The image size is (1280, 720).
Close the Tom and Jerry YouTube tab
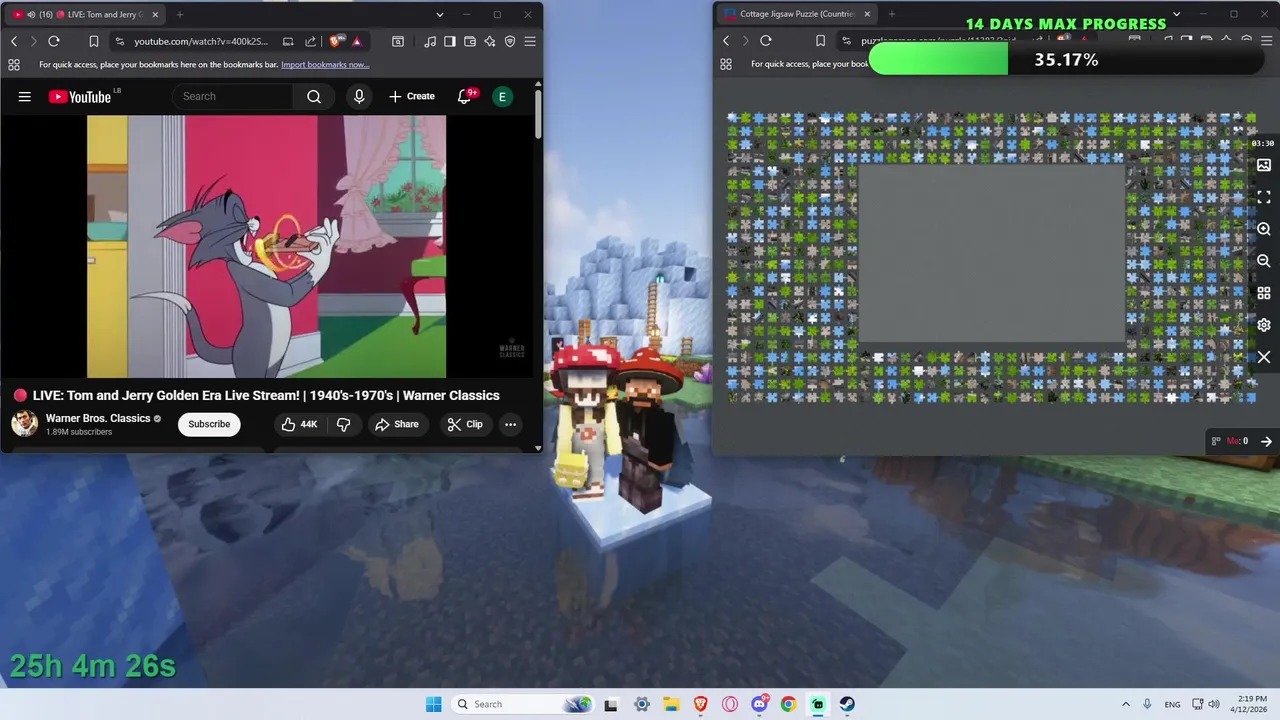pos(155,15)
